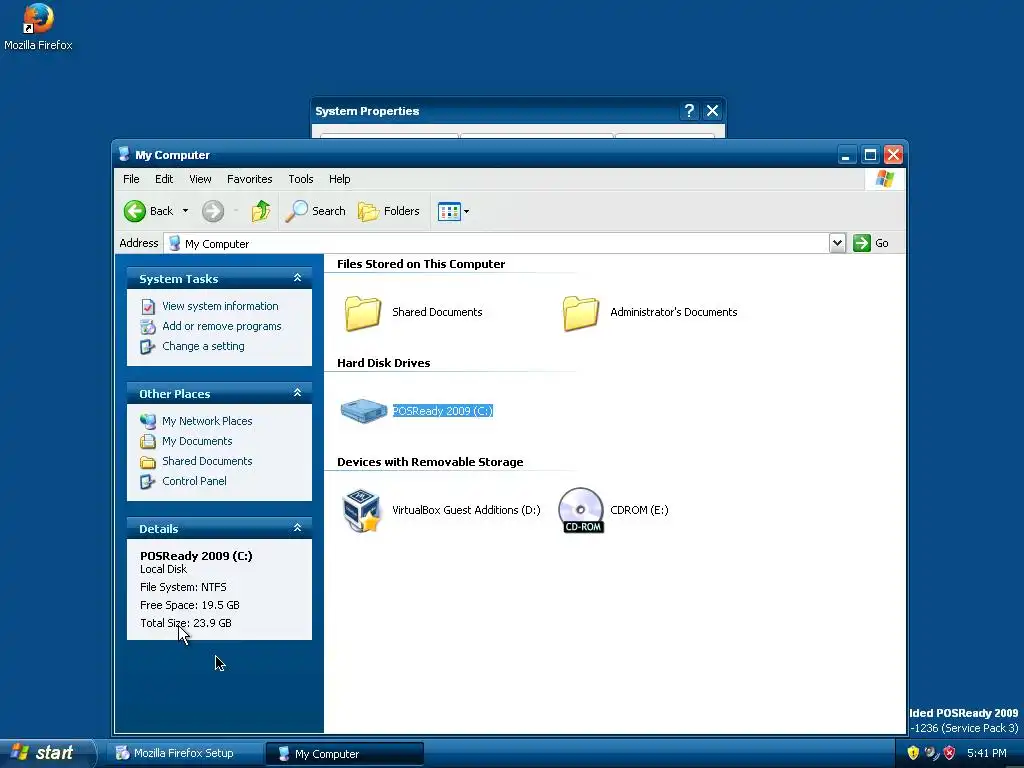Open the Address bar dropdown list
This screenshot has height=768, width=1024.
[x=837, y=243]
